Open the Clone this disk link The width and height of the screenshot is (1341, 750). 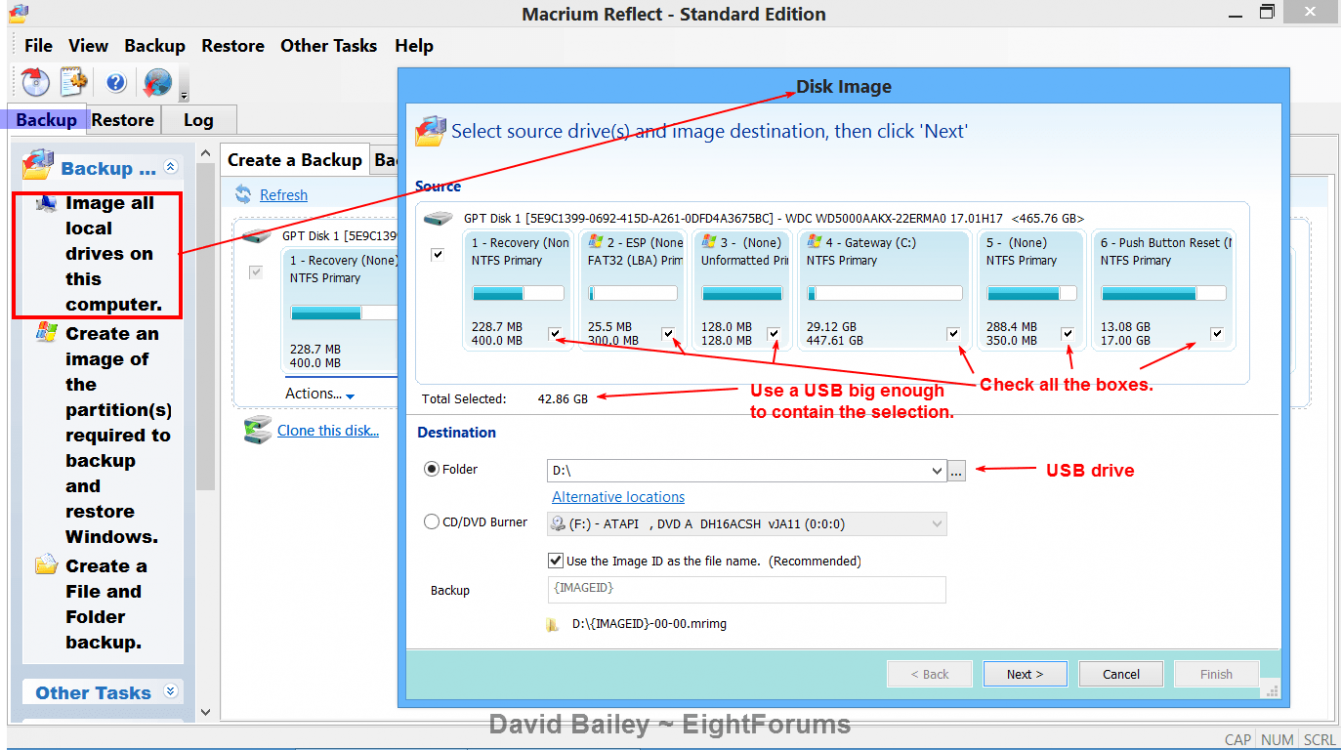point(328,431)
